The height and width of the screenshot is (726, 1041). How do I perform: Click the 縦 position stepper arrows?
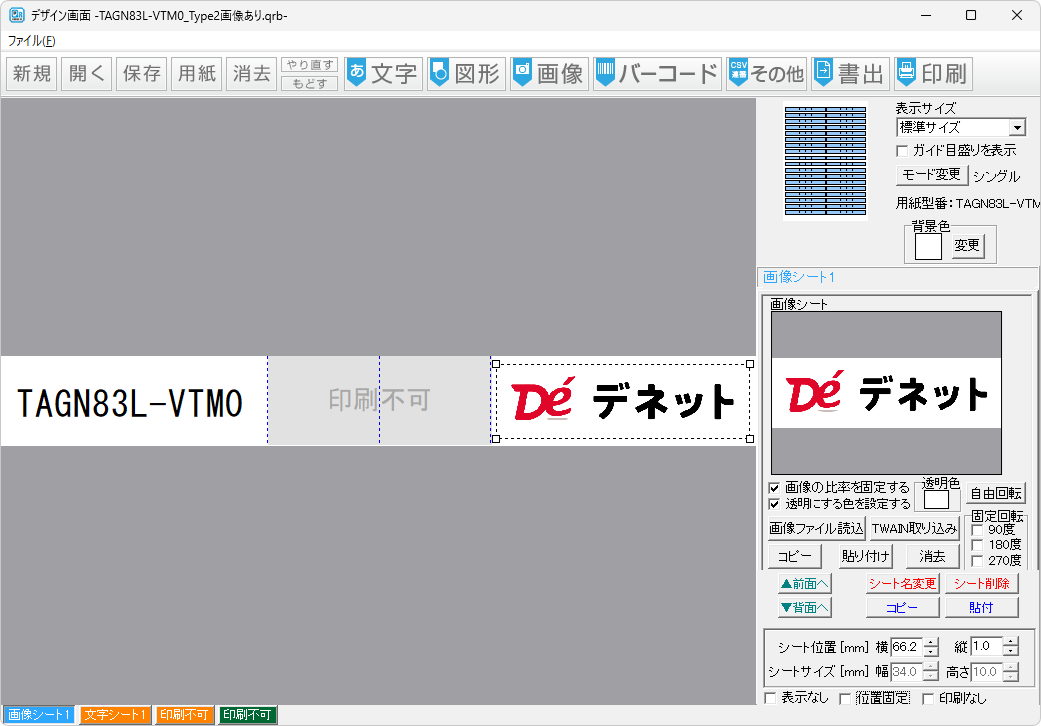(1010, 646)
